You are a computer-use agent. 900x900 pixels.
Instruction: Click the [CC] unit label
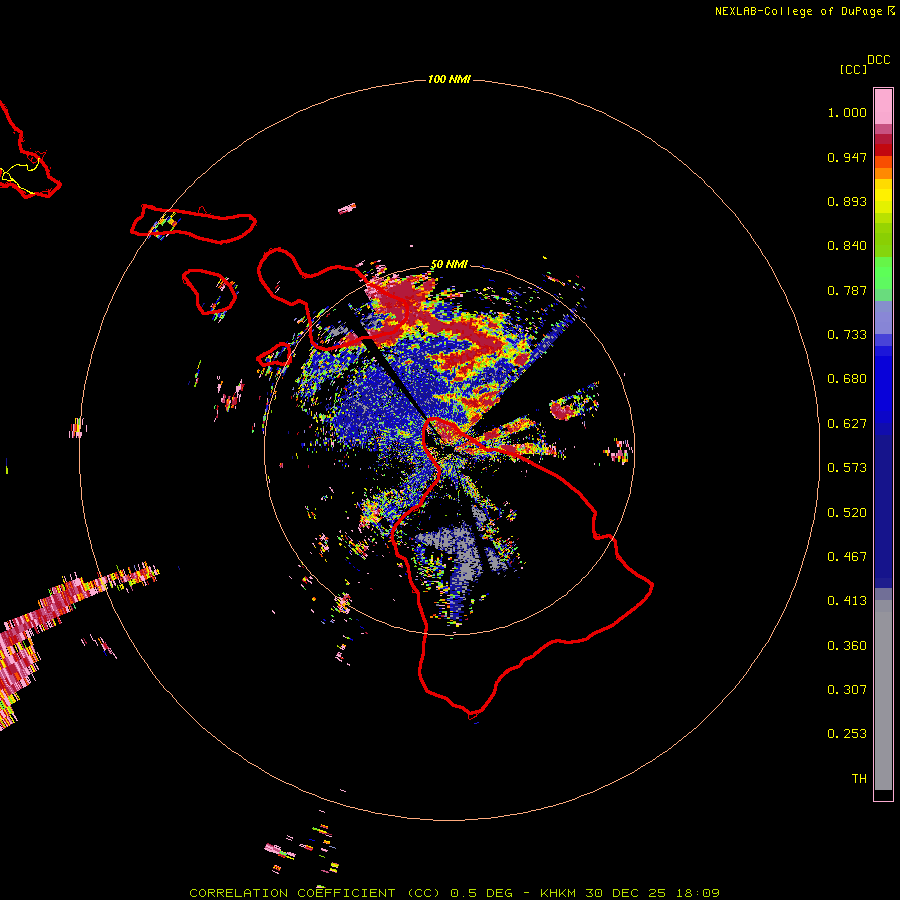(853, 69)
